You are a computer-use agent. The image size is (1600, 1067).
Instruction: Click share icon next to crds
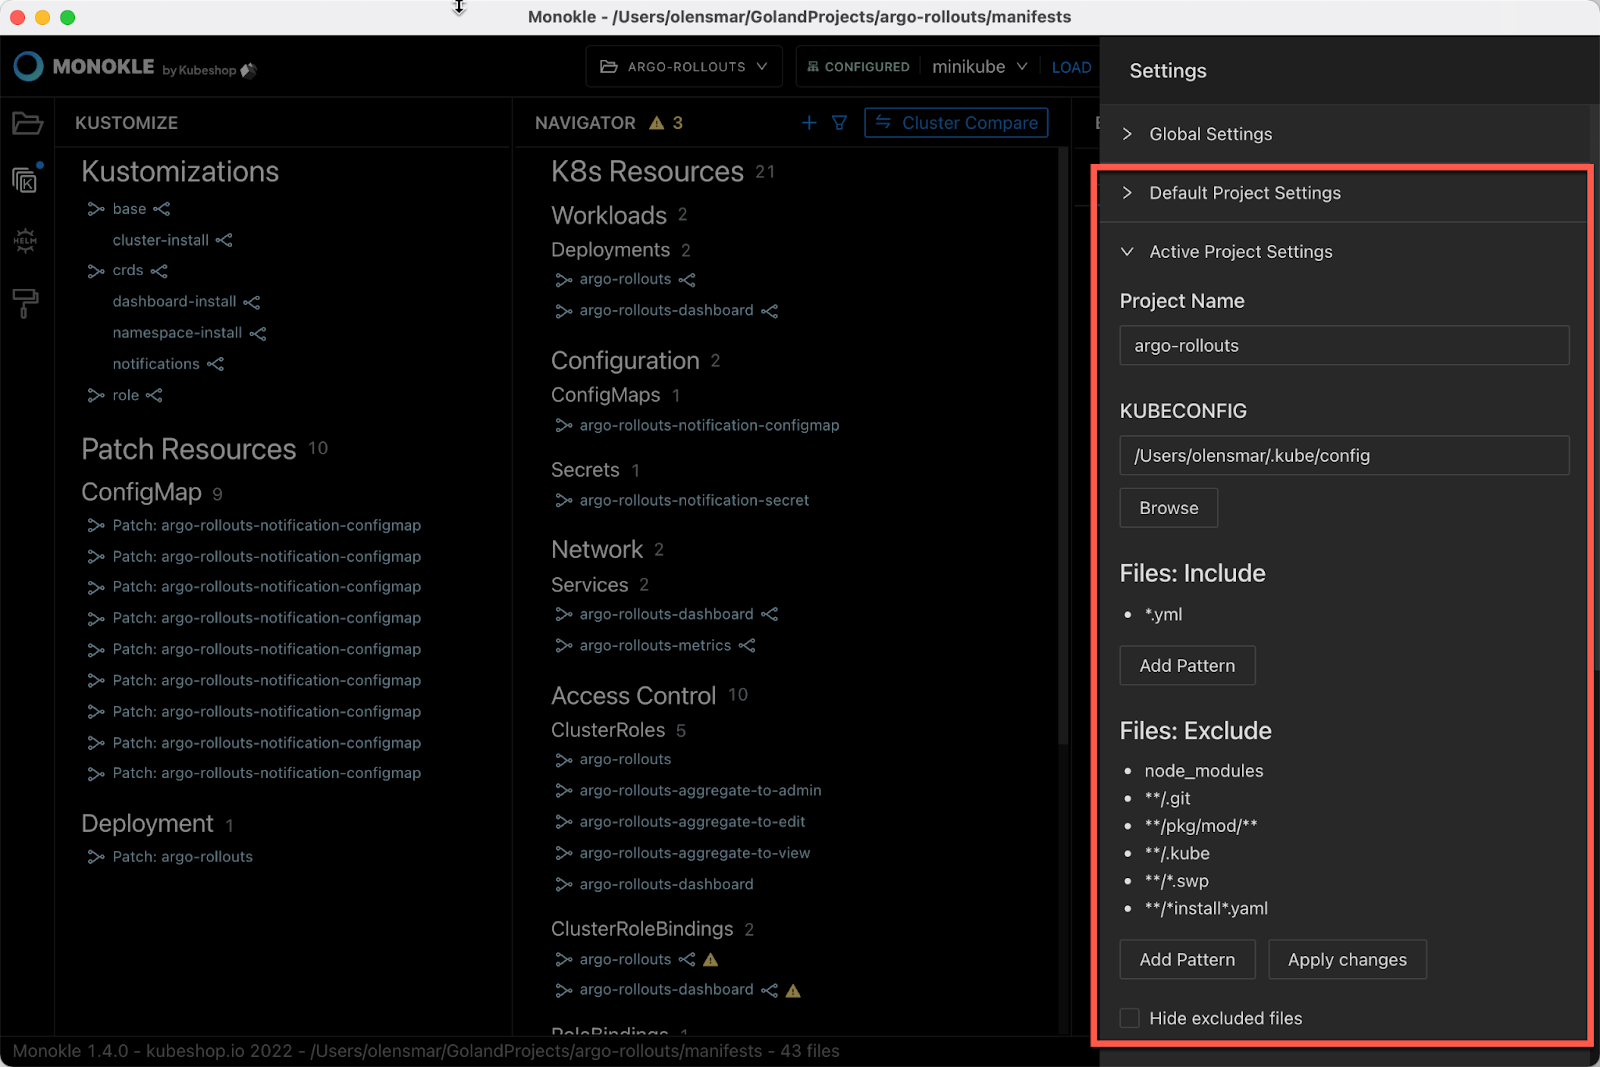[x=159, y=271]
